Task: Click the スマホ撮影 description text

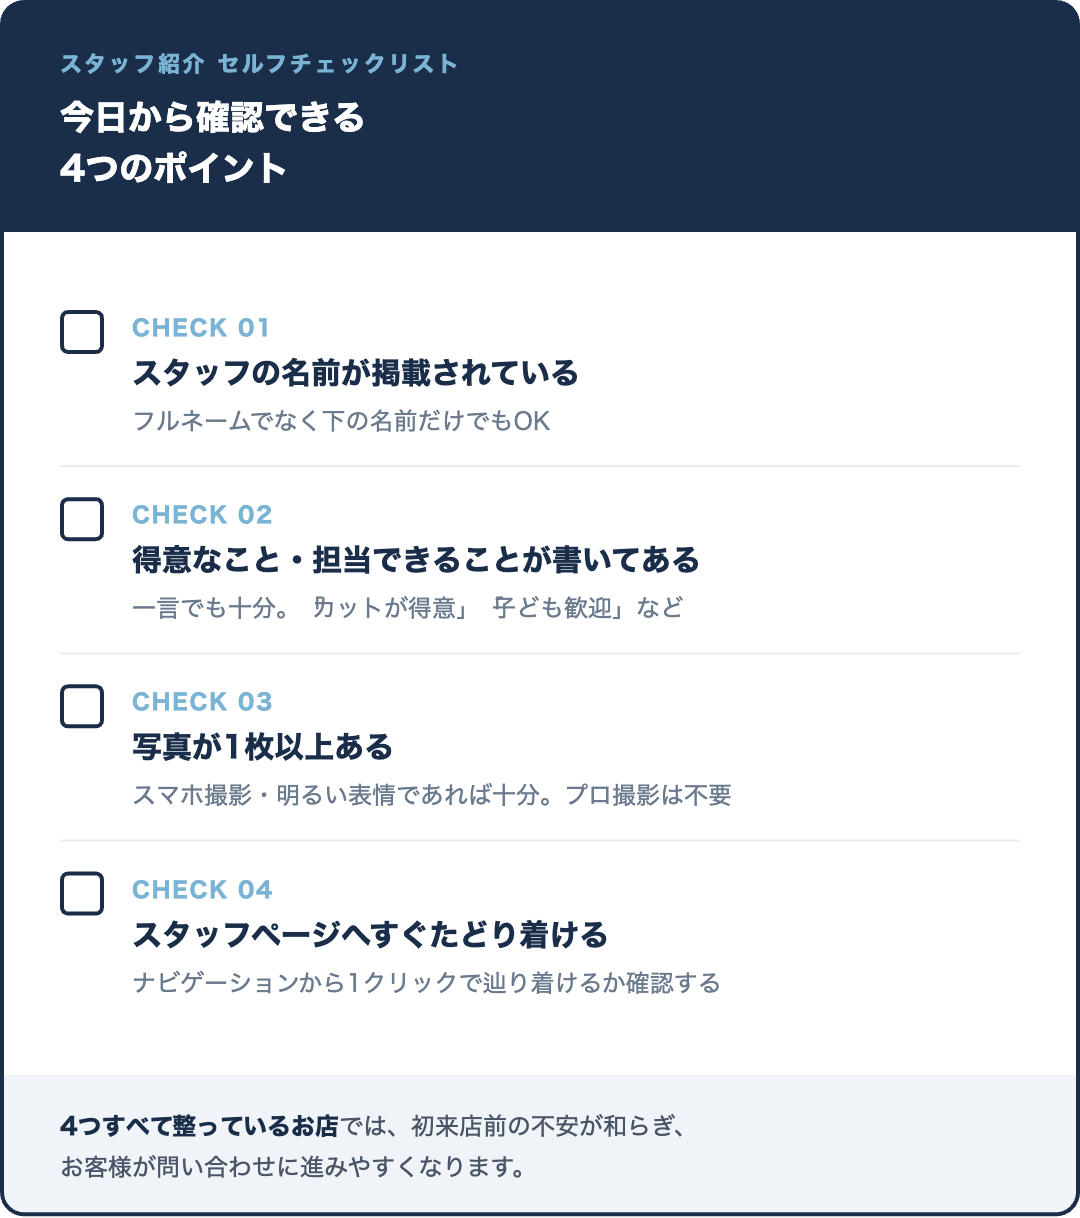Action: point(432,796)
